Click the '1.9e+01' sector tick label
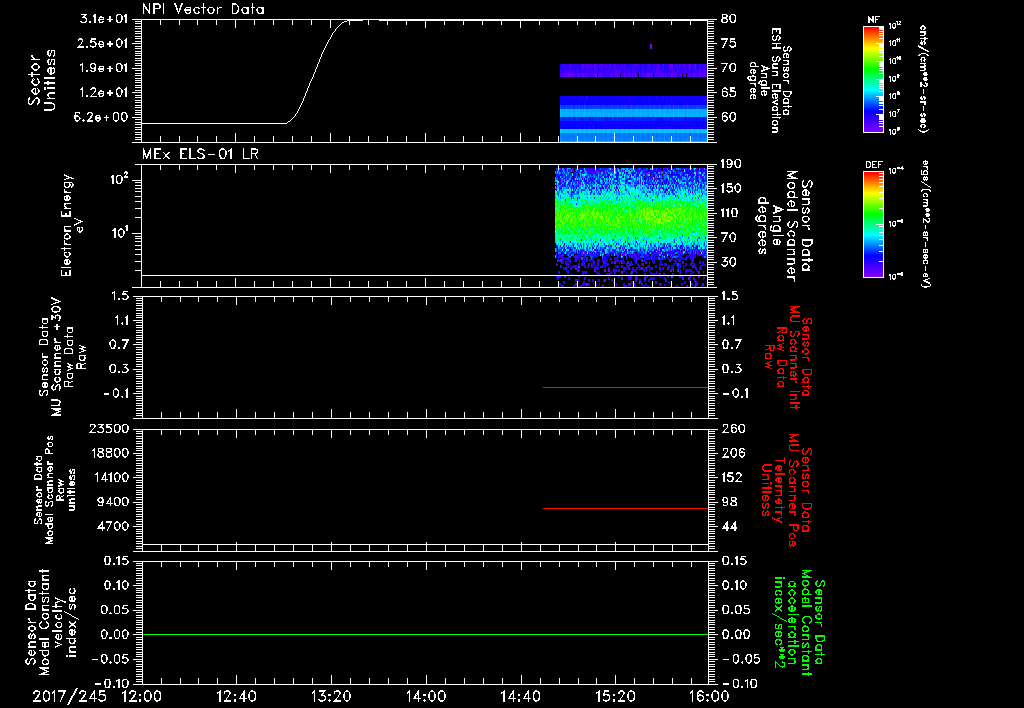Screen dimensions: 1024x708 coord(103,68)
